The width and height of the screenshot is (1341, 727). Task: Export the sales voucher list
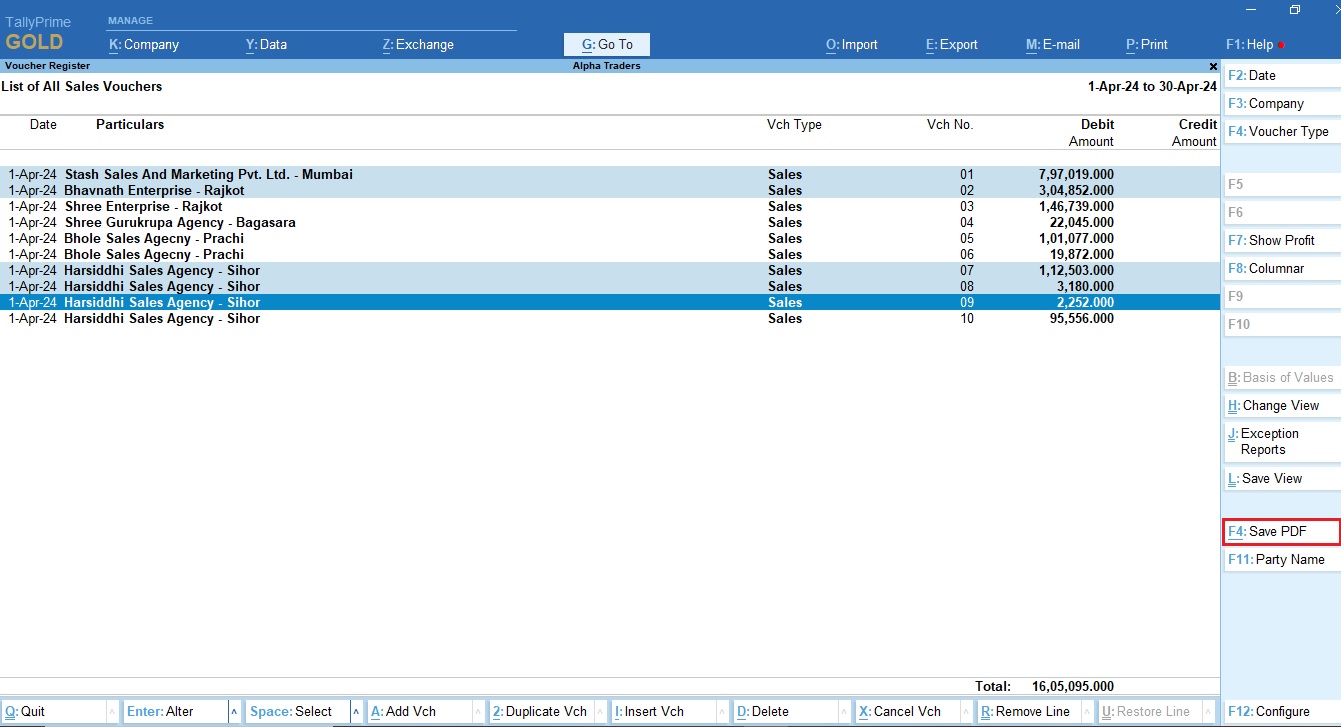[950, 44]
